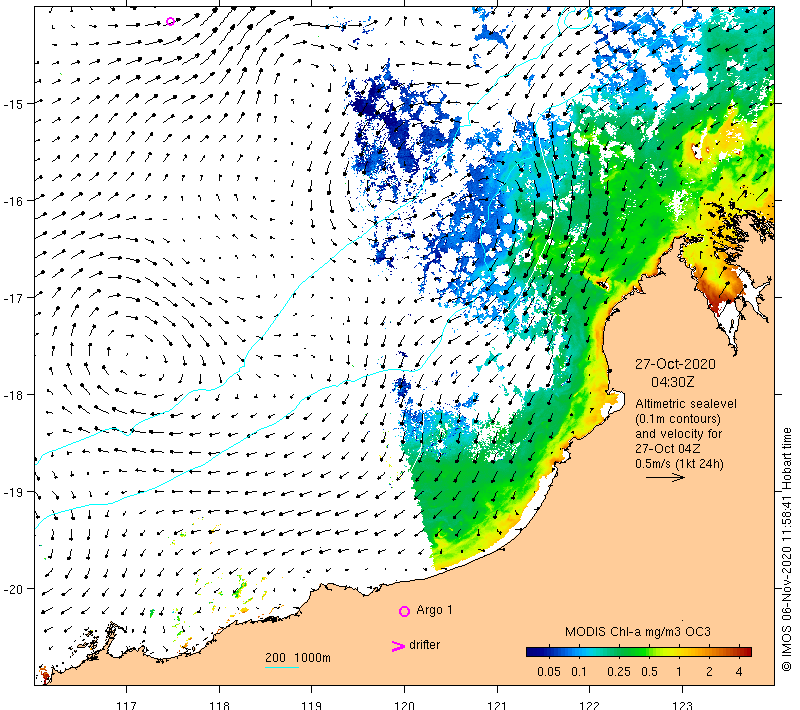Click the longitude axis label 122
The height and width of the screenshot is (710, 800).
[x=590, y=705]
